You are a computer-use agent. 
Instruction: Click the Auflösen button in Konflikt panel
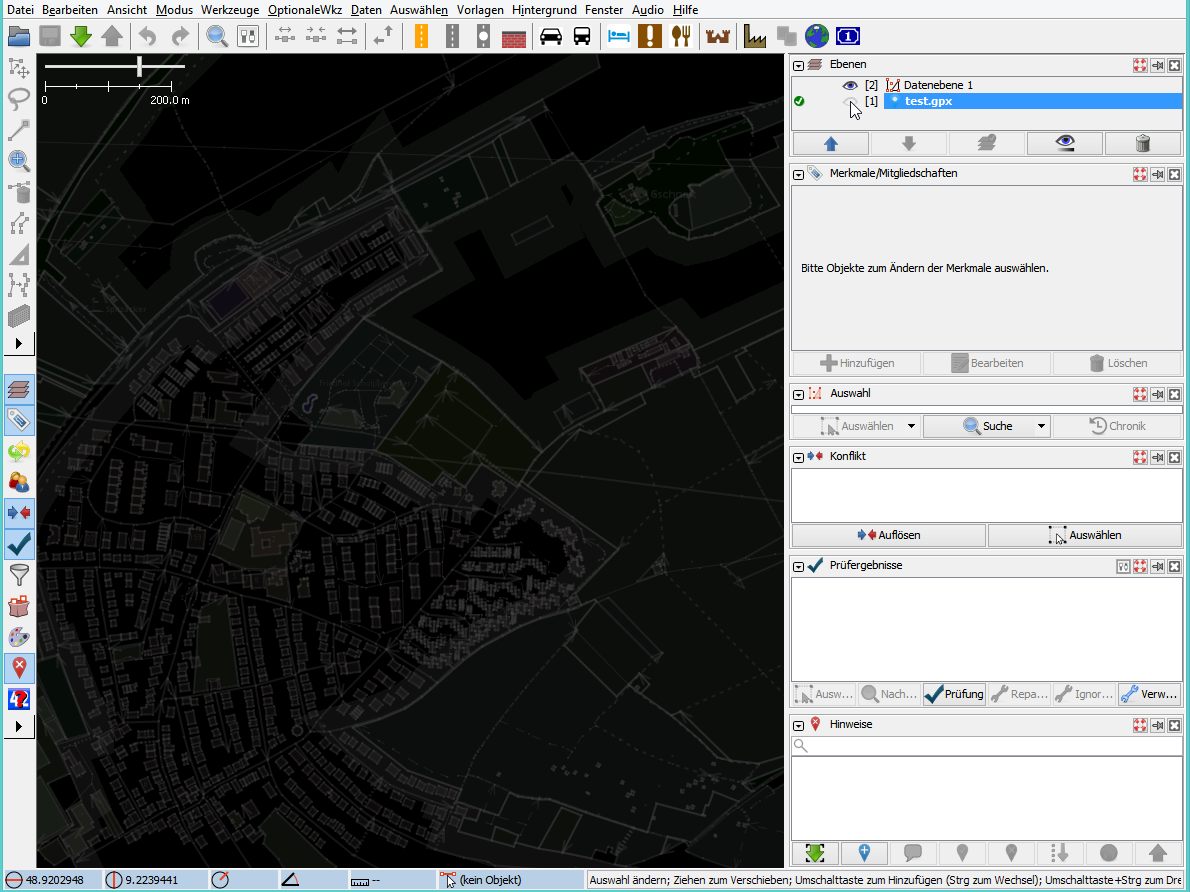click(888, 536)
